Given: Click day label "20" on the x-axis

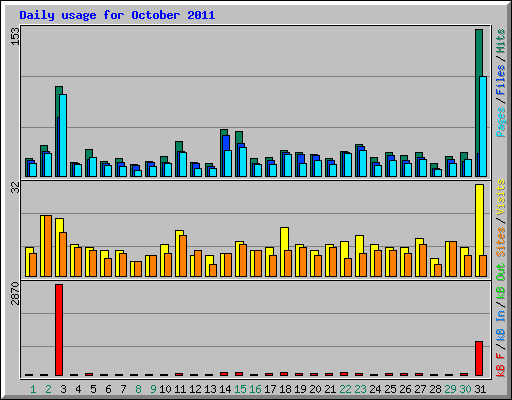Looking at the screenshot, I should pos(315,389).
